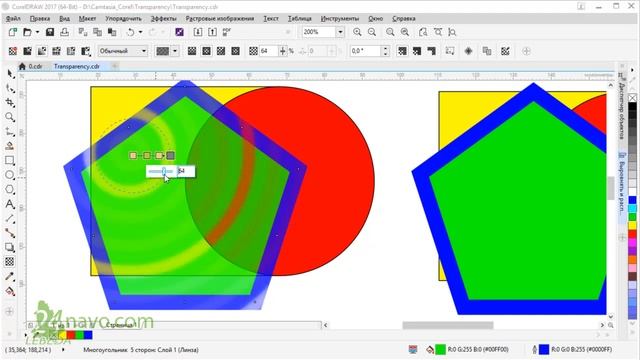This screenshot has width=640, height=360.
Task: Choose Conical fountain transparency
Action: point(221,51)
